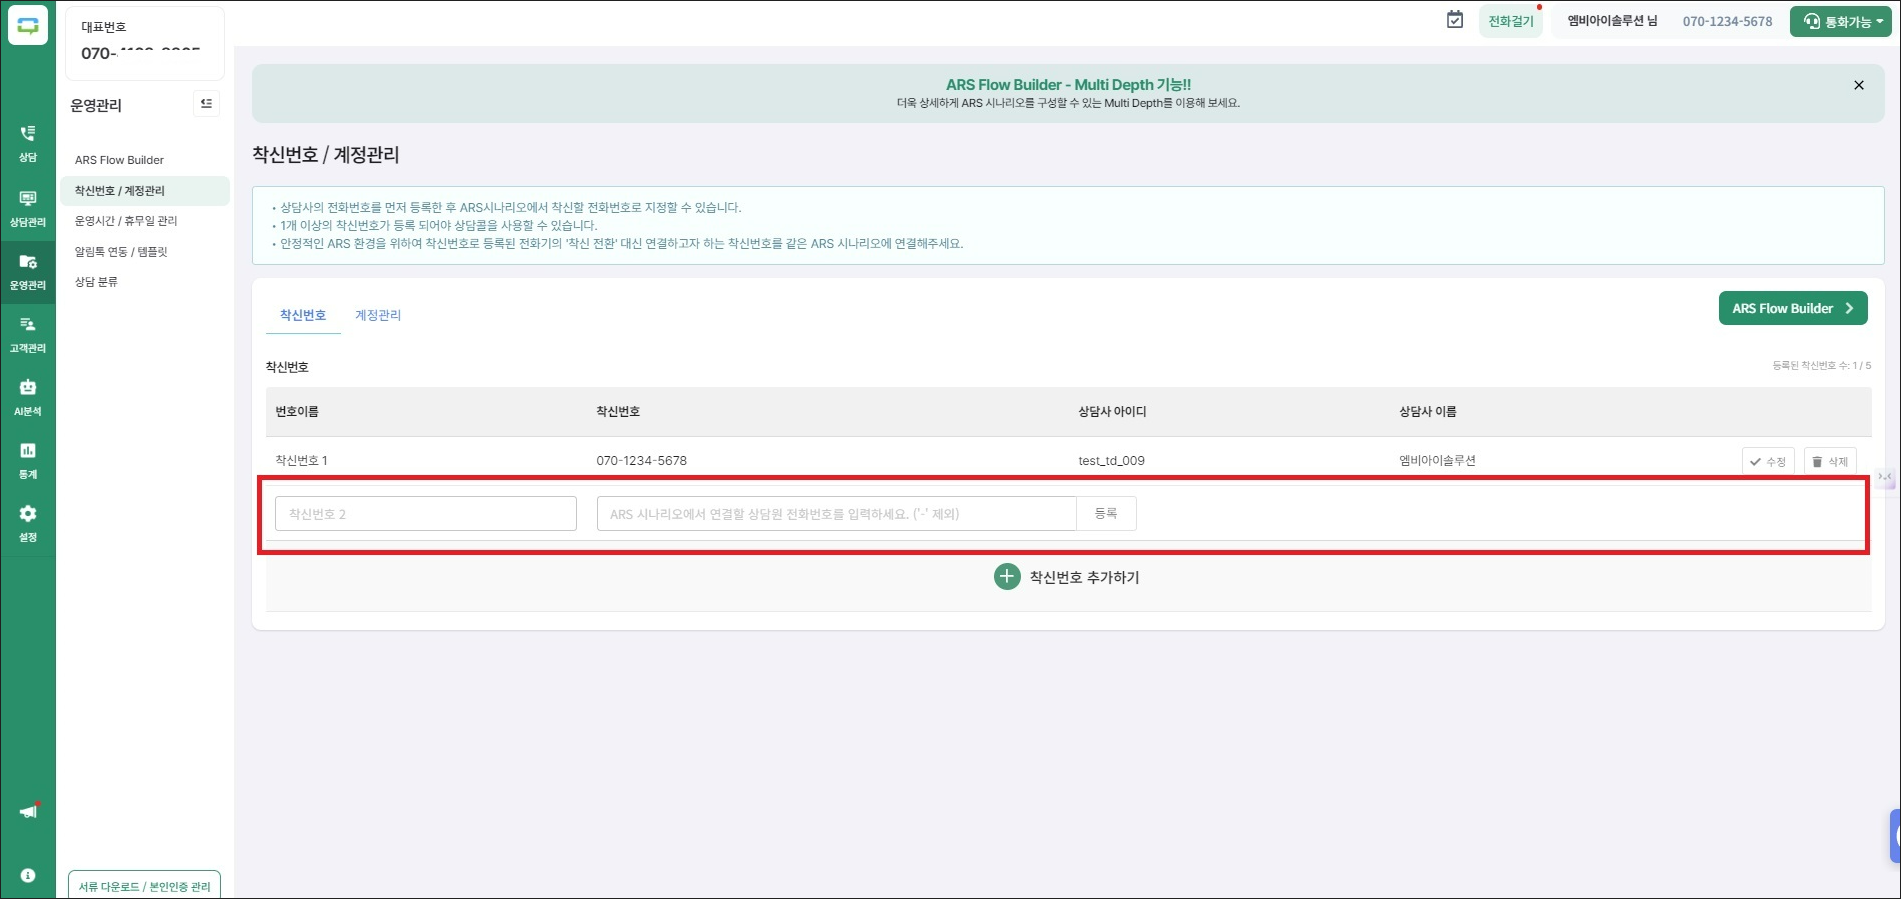
Task: Open 운영시간 / 휴무일 관리 menu item
Action: pos(126,221)
